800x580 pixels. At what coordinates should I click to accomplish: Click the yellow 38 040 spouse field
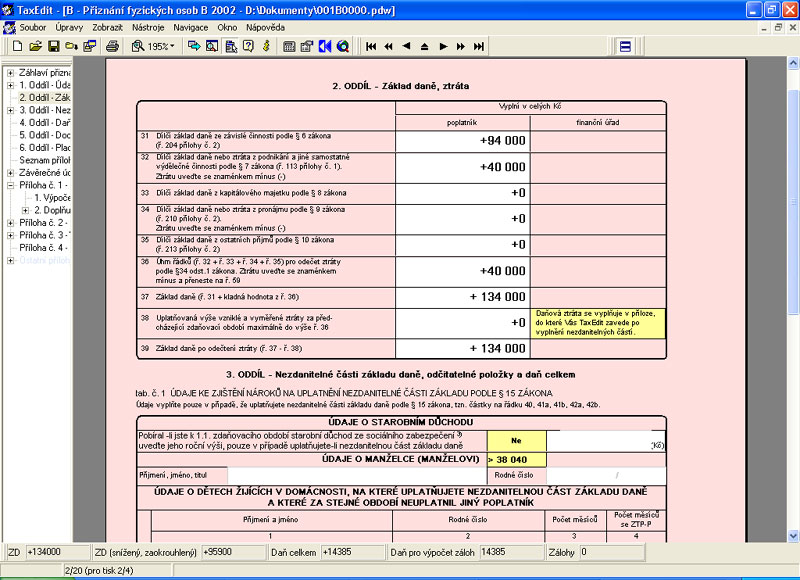(516, 460)
